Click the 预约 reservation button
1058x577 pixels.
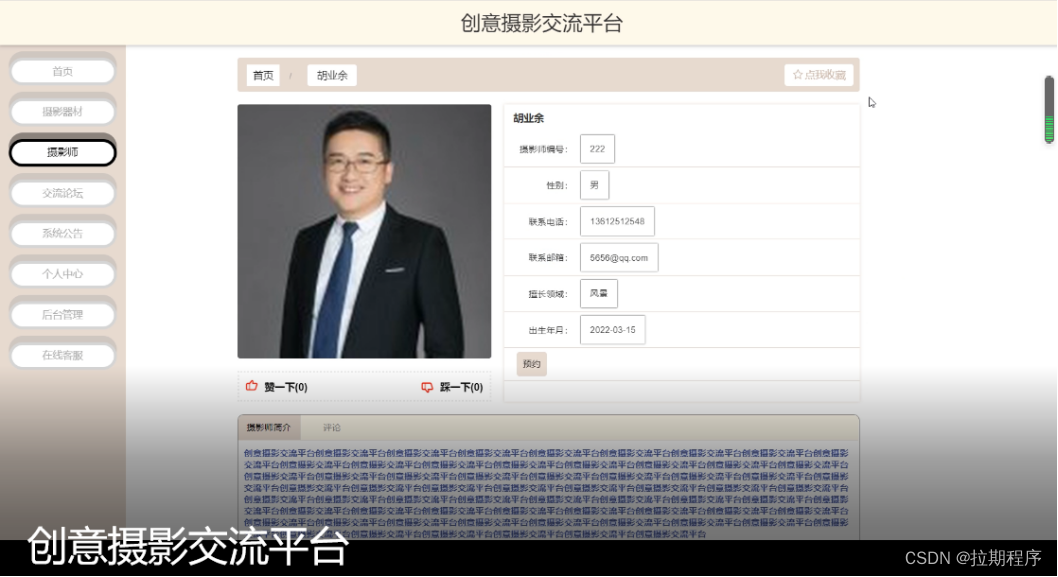point(531,364)
